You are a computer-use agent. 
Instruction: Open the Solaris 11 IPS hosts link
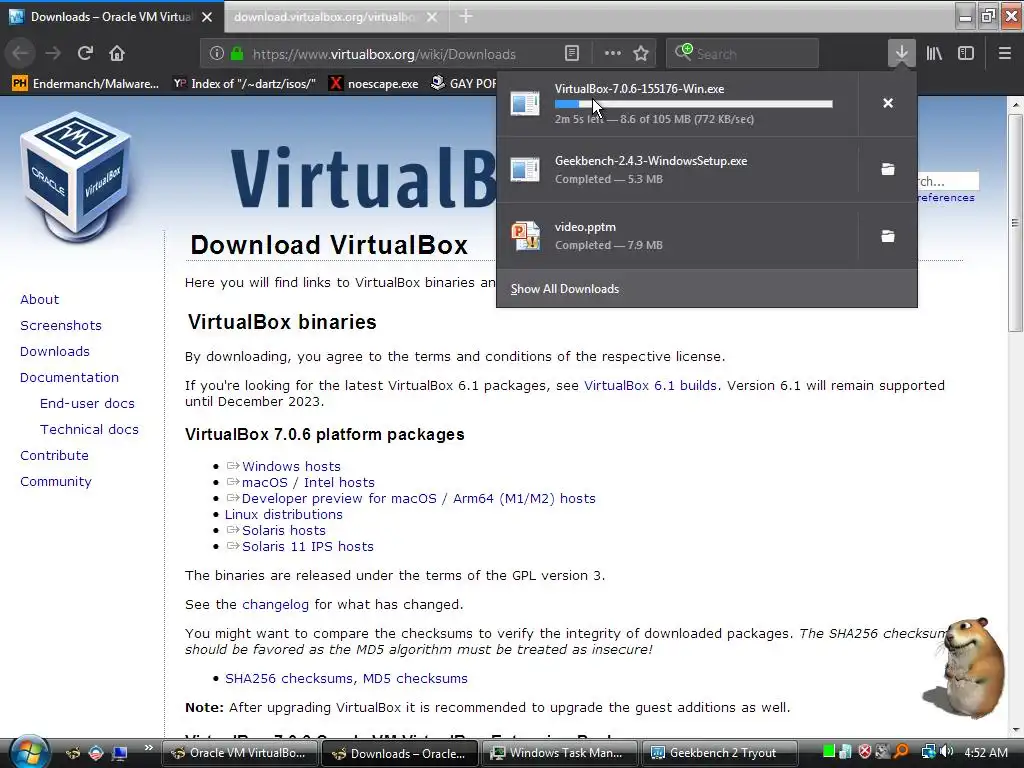point(308,546)
